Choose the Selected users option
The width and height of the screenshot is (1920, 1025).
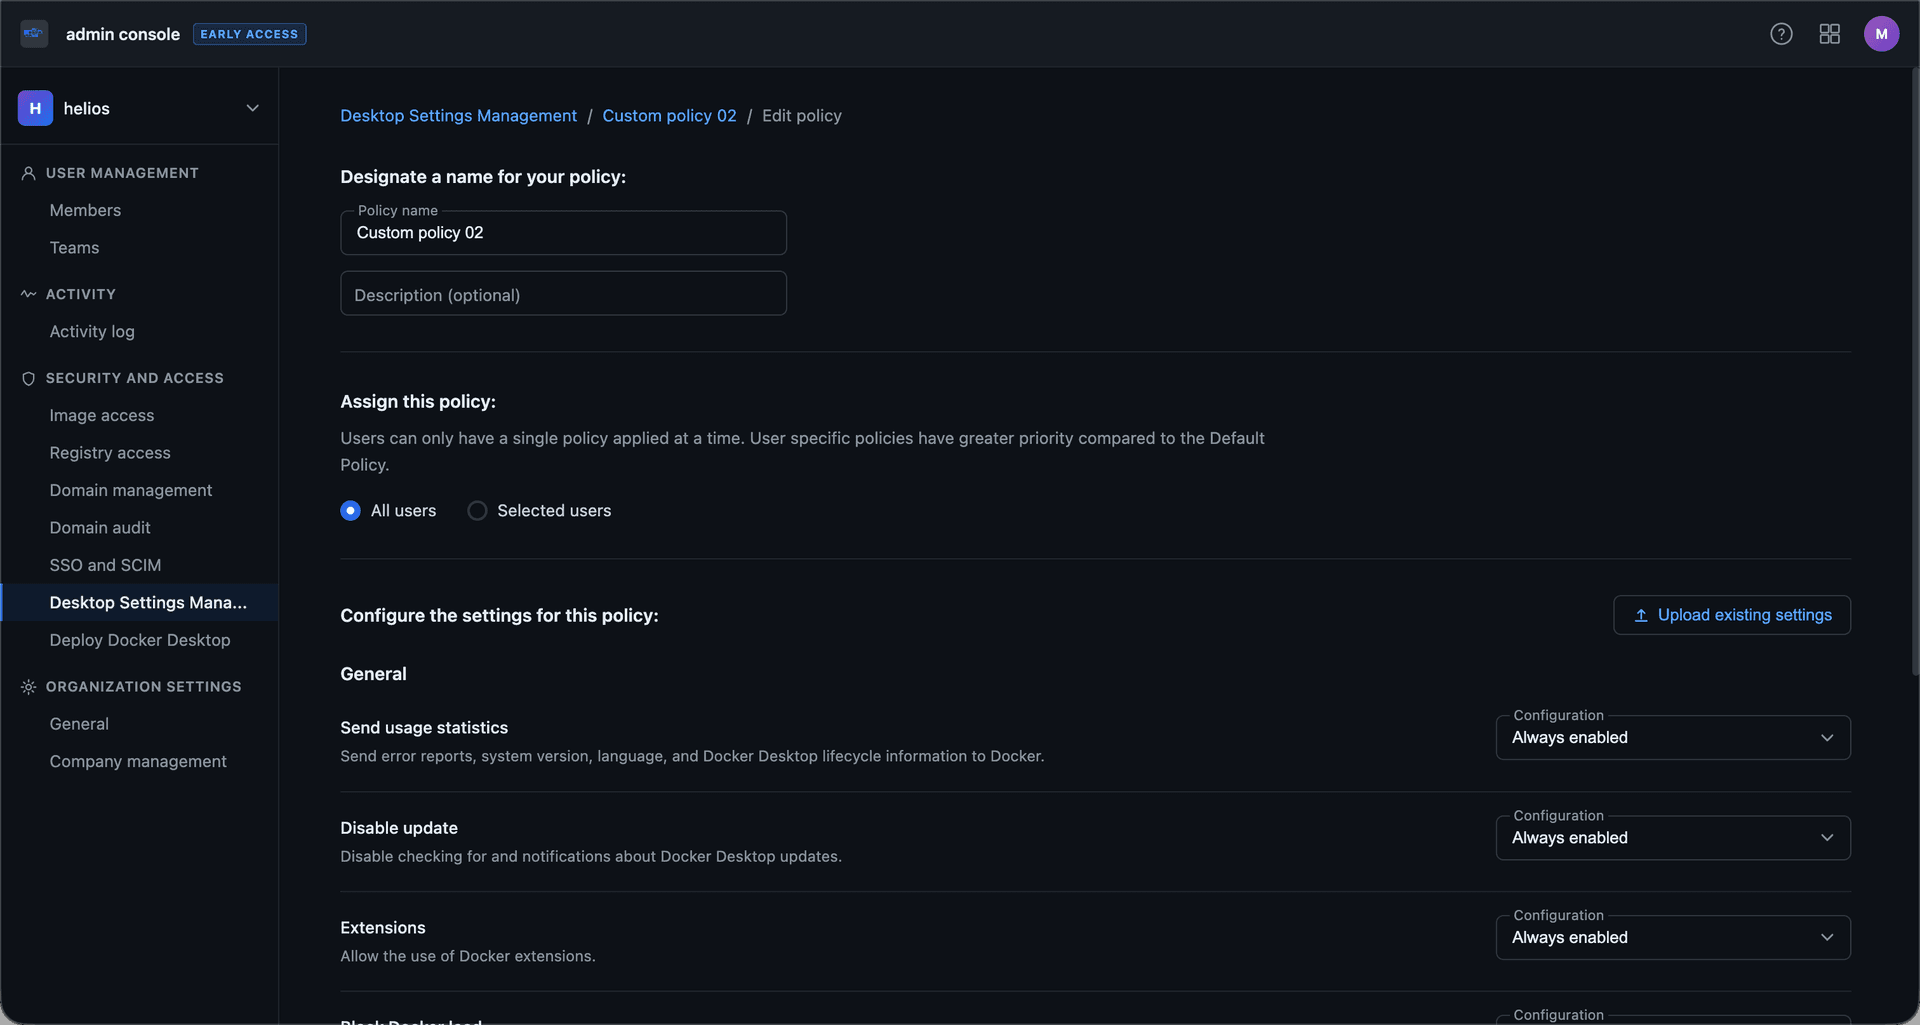[477, 510]
